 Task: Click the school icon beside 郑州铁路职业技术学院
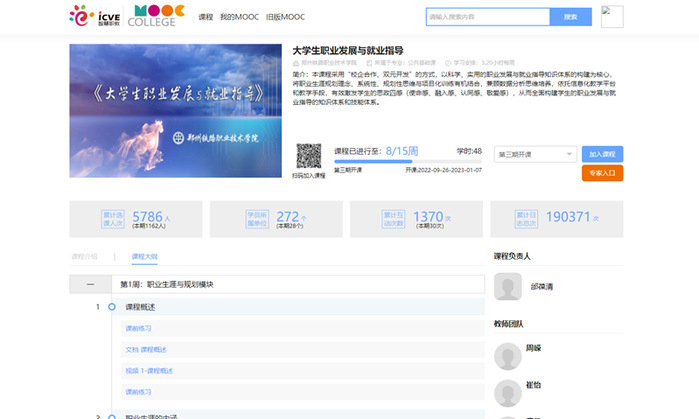296,63
